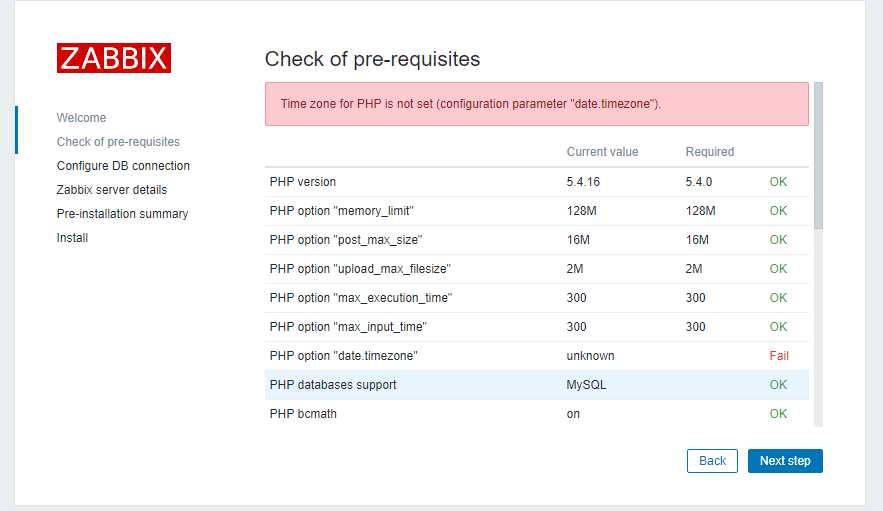Click the Required column header

[x=710, y=152]
